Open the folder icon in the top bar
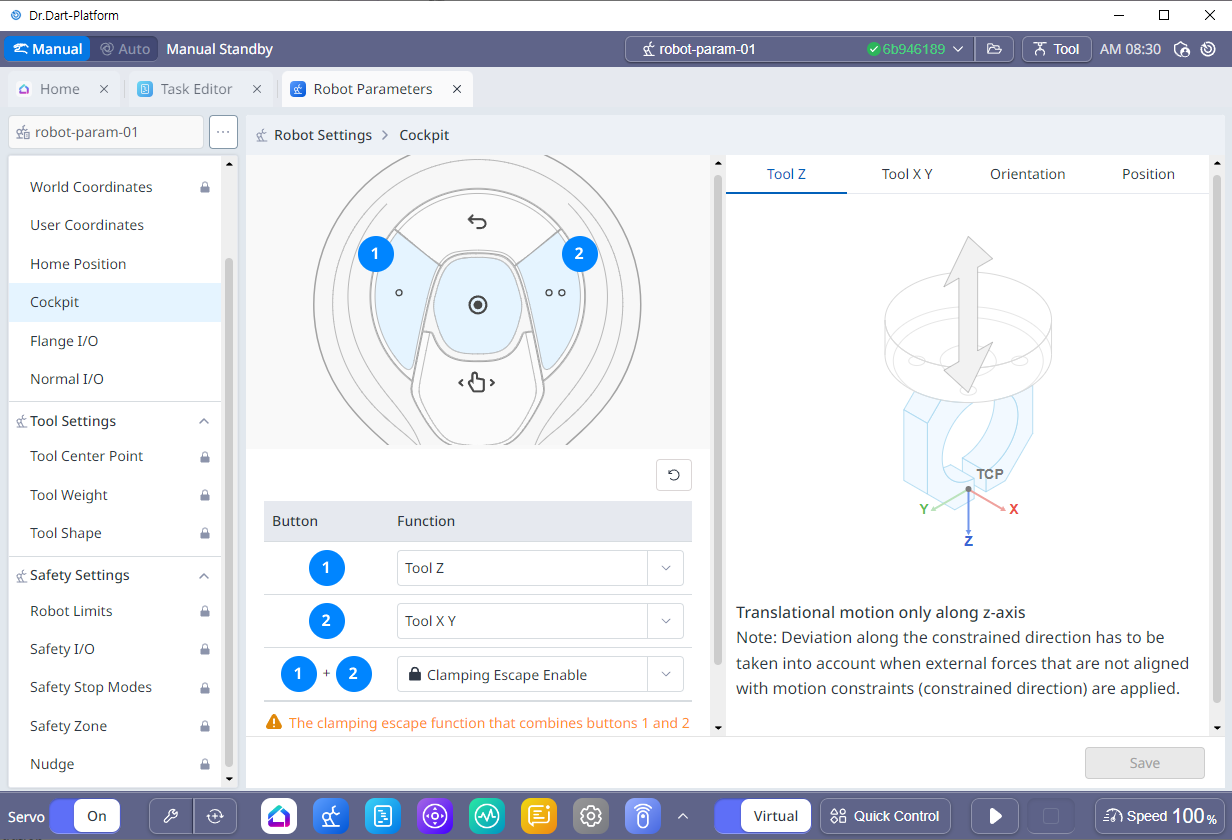This screenshot has width=1232, height=840. point(993,49)
